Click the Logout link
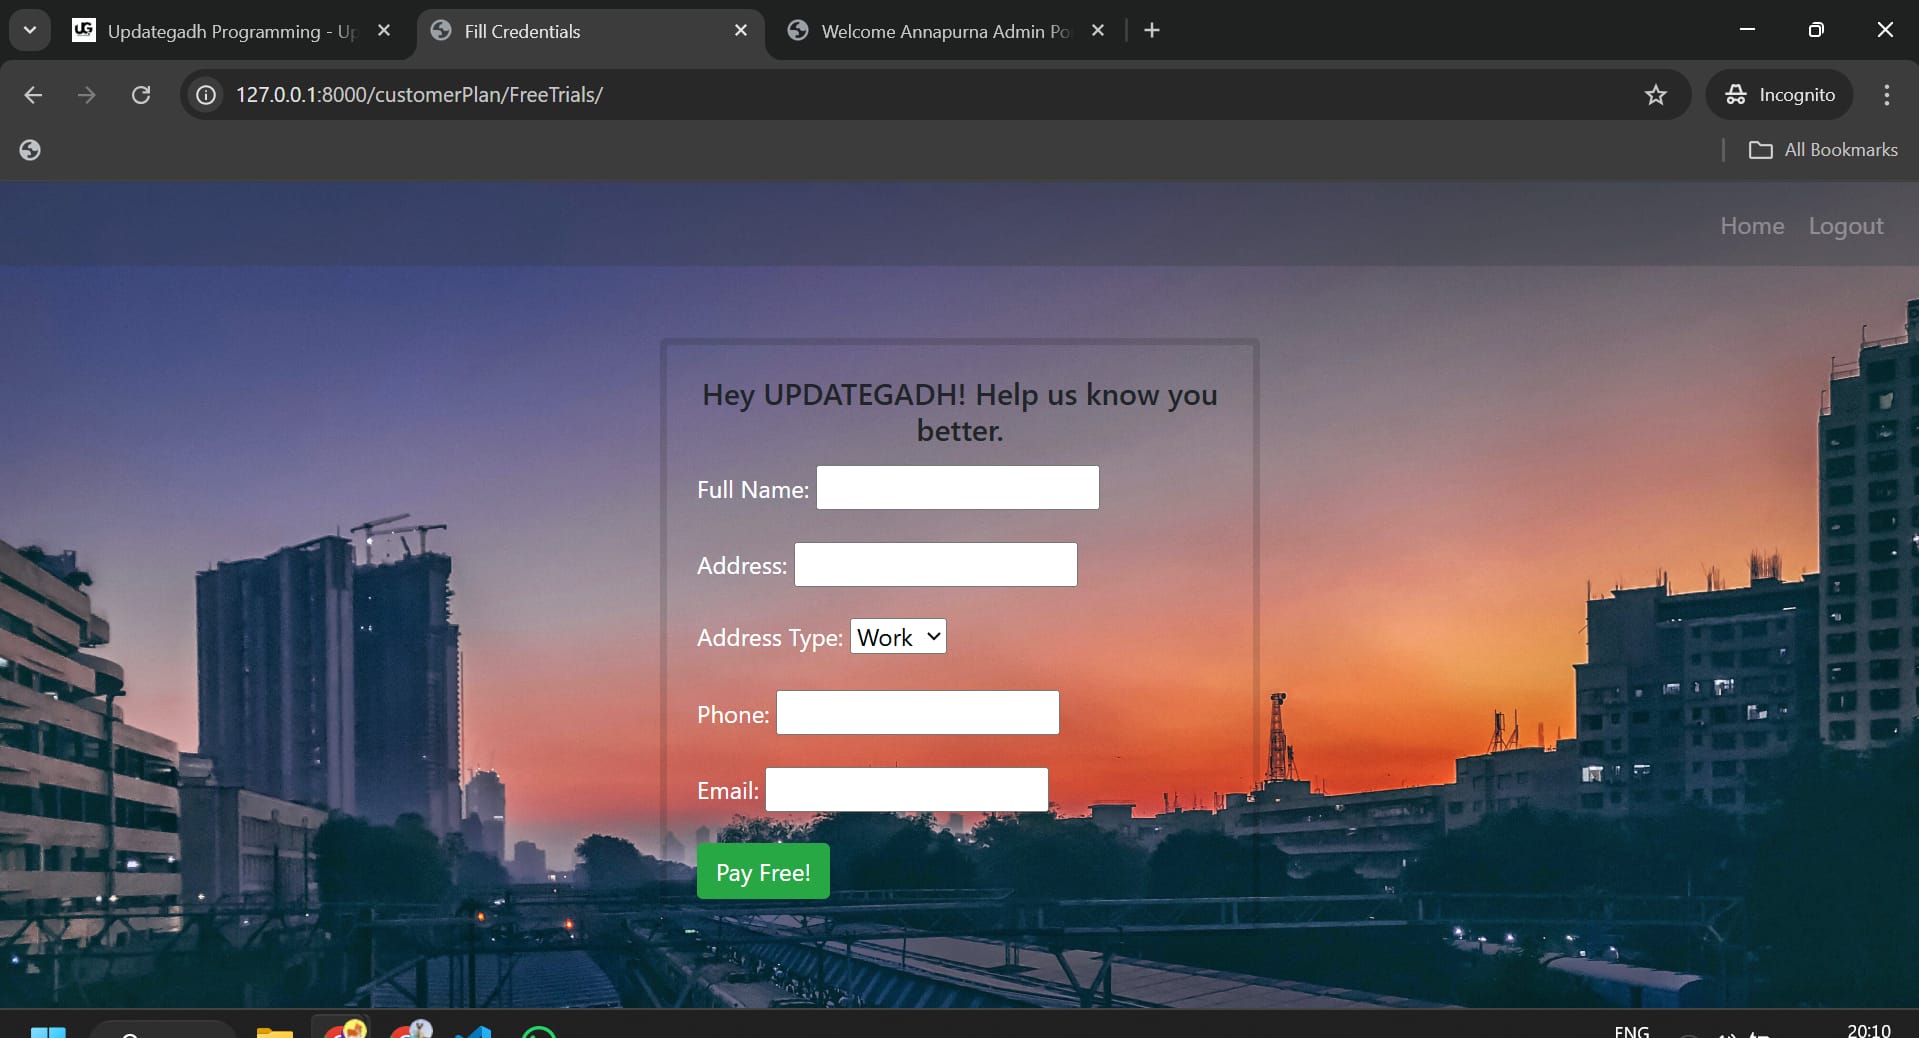This screenshot has width=1919, height=1038. pyautogui.click(x=1845, y=226)
